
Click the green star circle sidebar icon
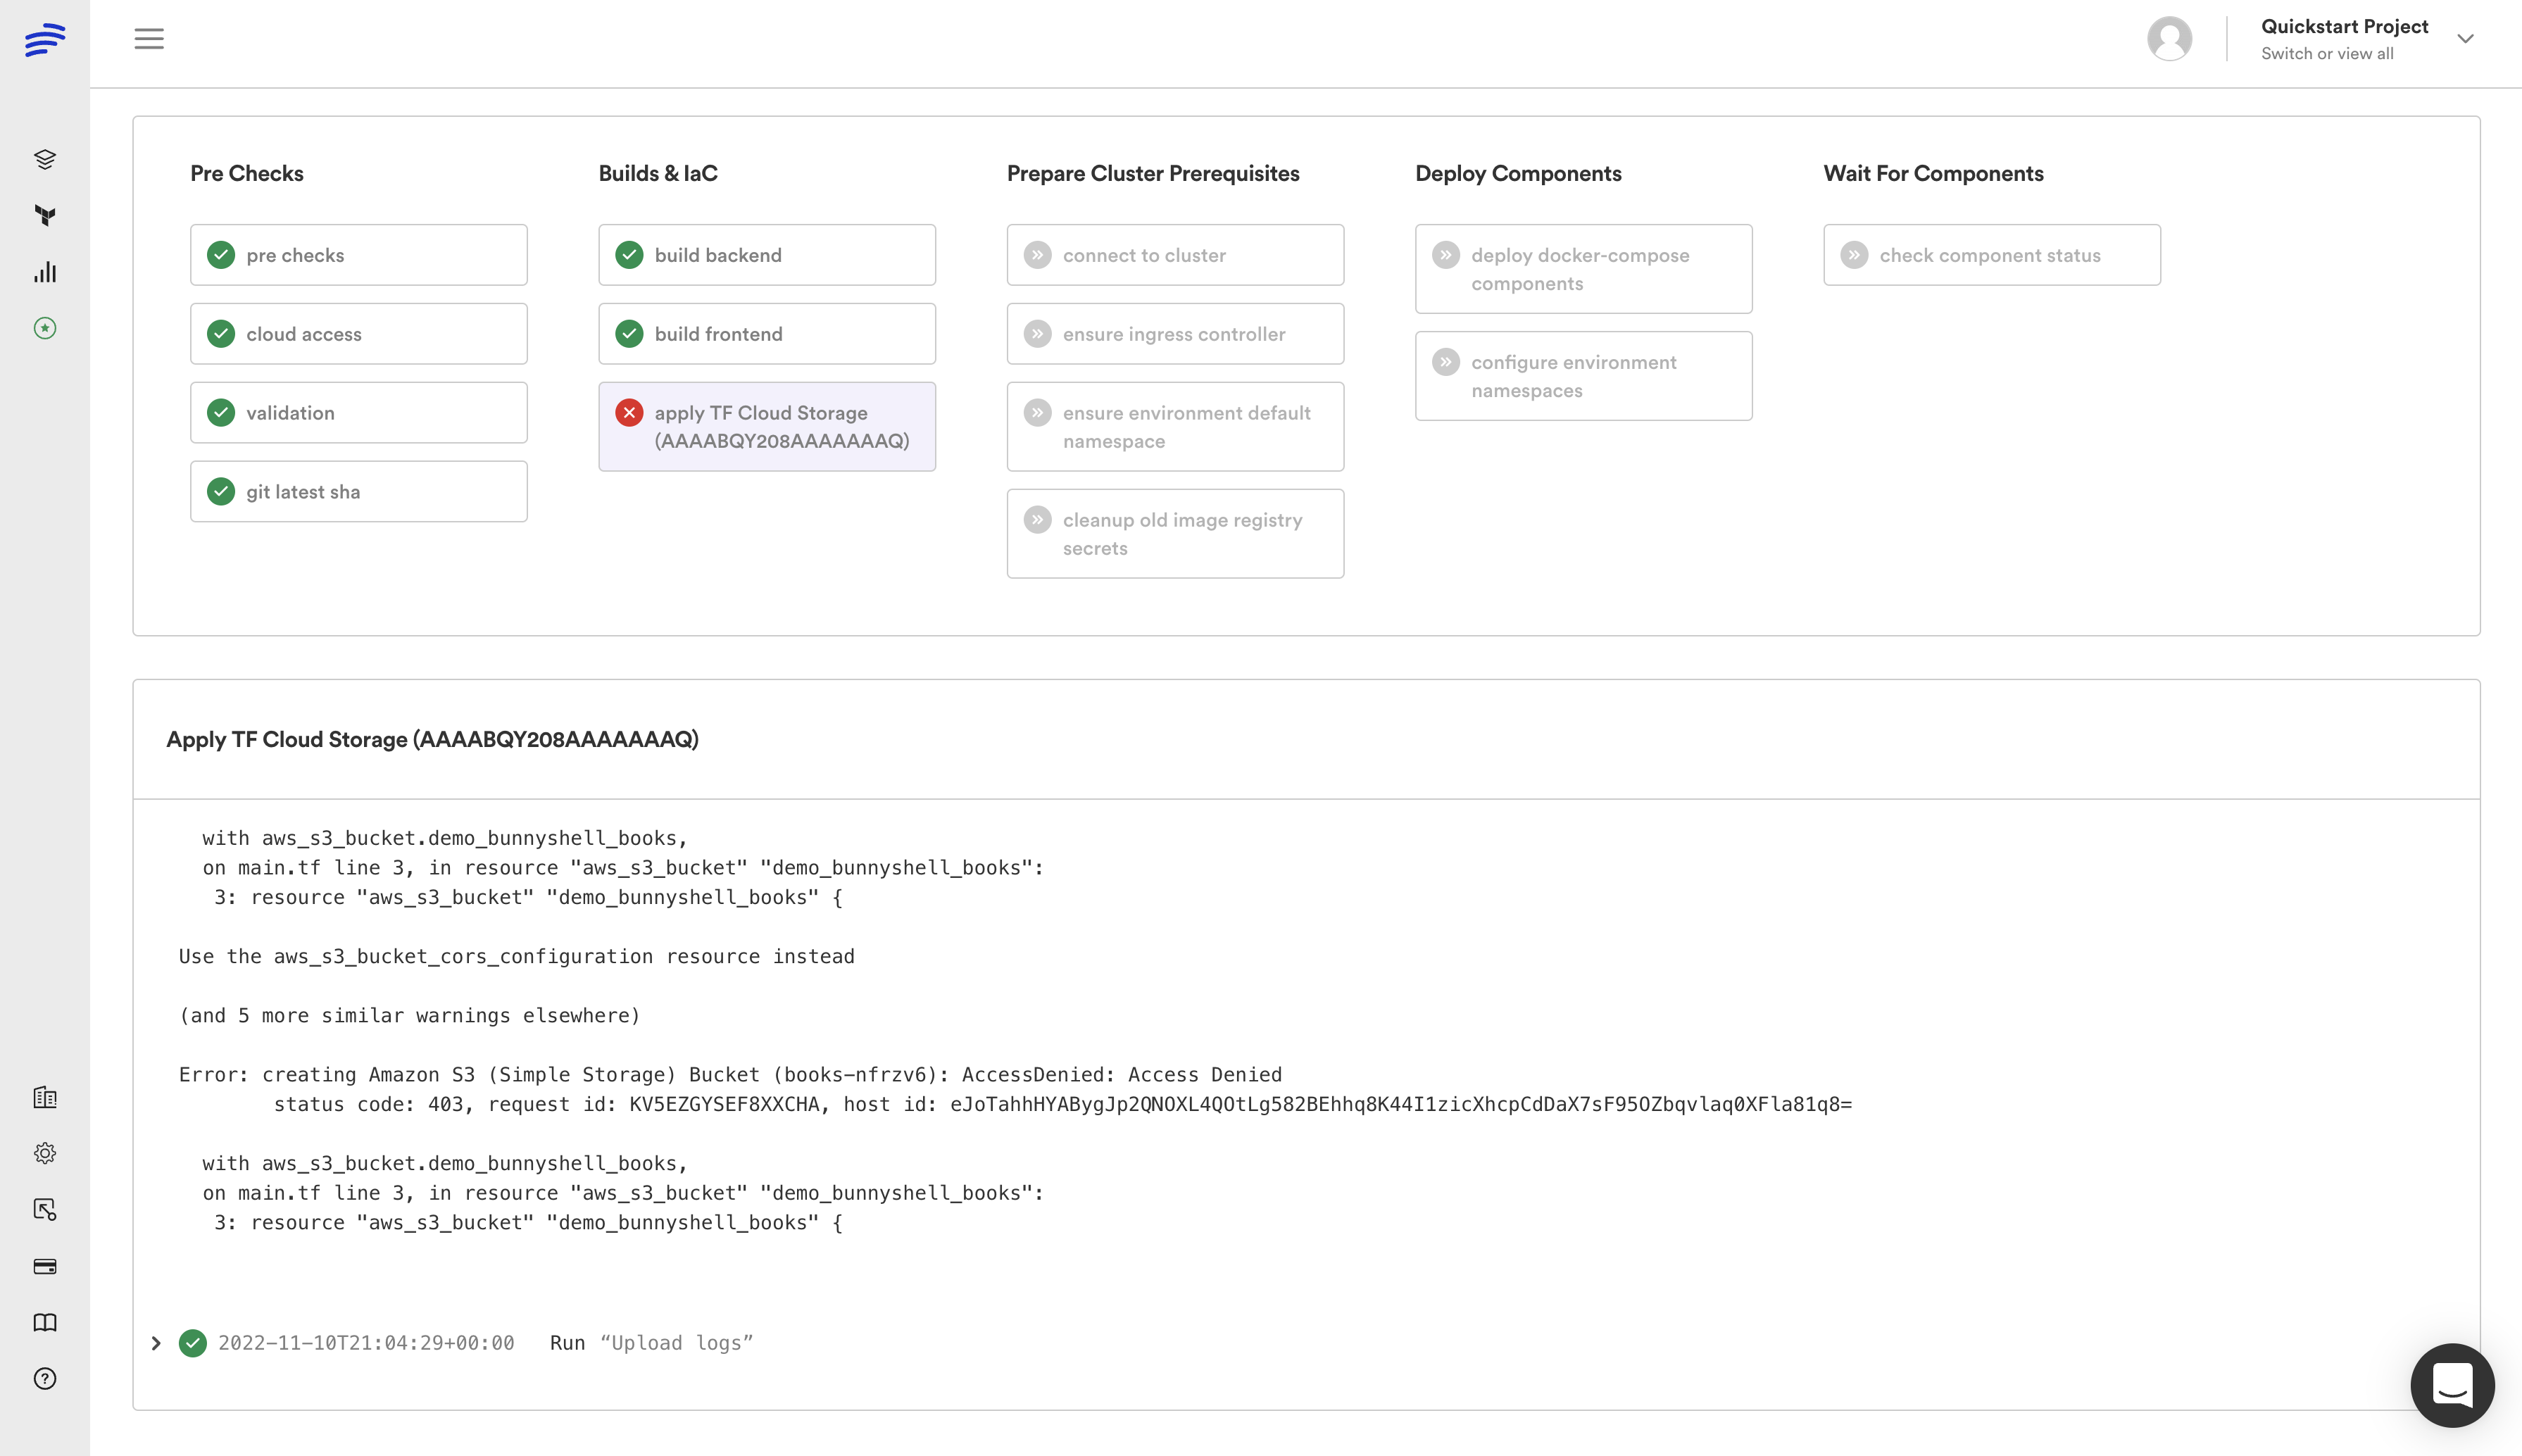(45, 328)
